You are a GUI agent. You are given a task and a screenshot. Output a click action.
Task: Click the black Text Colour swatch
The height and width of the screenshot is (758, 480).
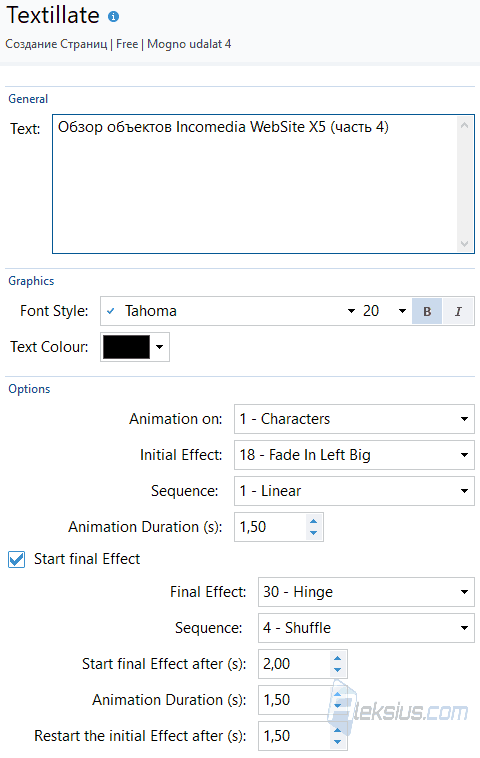pyautogui.click(x=126, y=347)
